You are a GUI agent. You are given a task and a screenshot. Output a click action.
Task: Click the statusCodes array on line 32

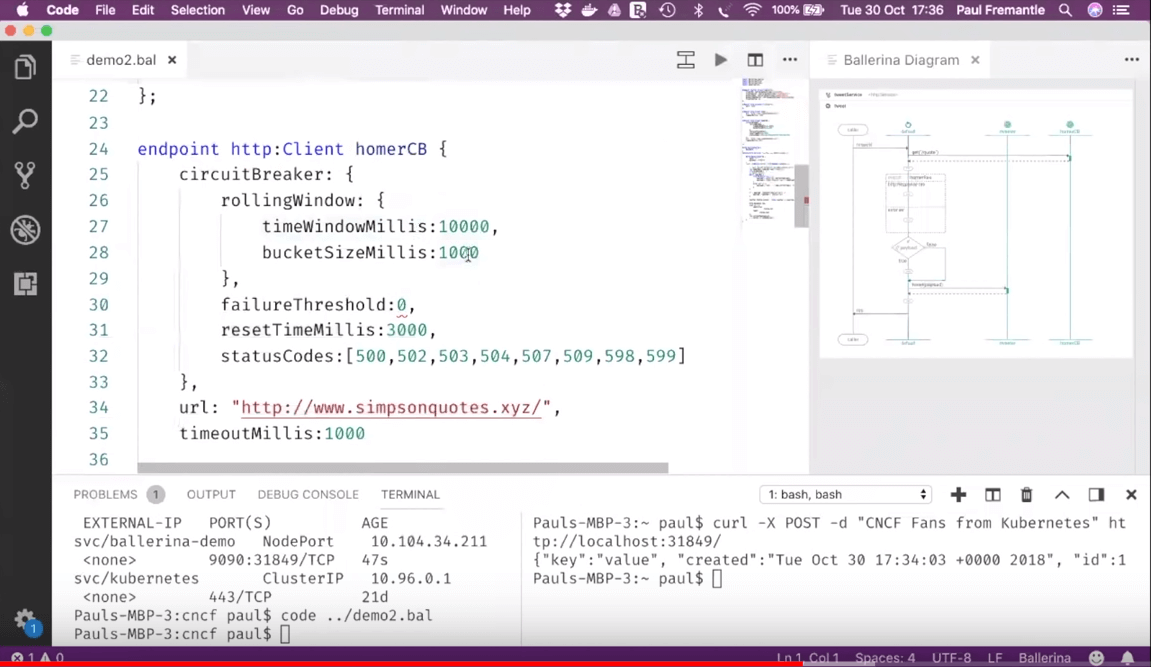pyautogui.click(x=516, y=356)
